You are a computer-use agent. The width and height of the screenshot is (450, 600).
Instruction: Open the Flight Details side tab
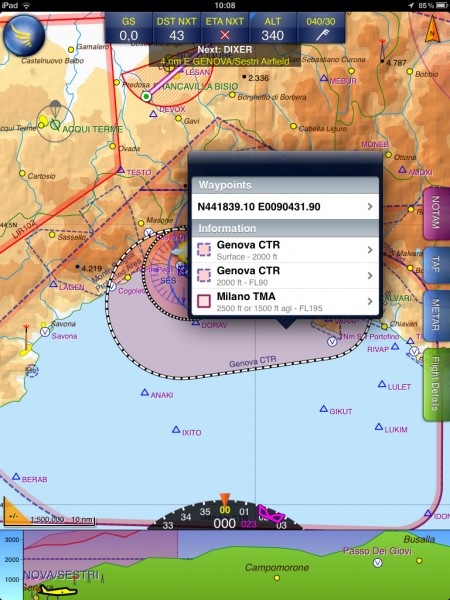pos(436,384)
